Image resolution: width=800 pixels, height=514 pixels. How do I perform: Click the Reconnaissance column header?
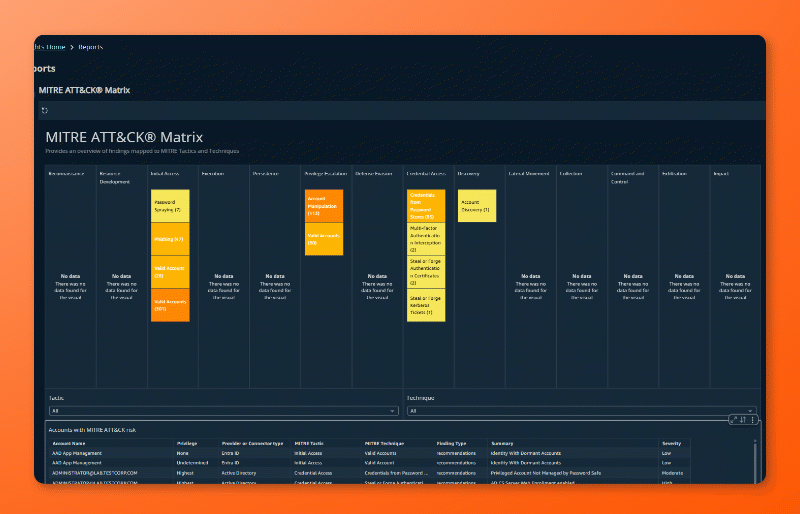[x=66, y=174]
